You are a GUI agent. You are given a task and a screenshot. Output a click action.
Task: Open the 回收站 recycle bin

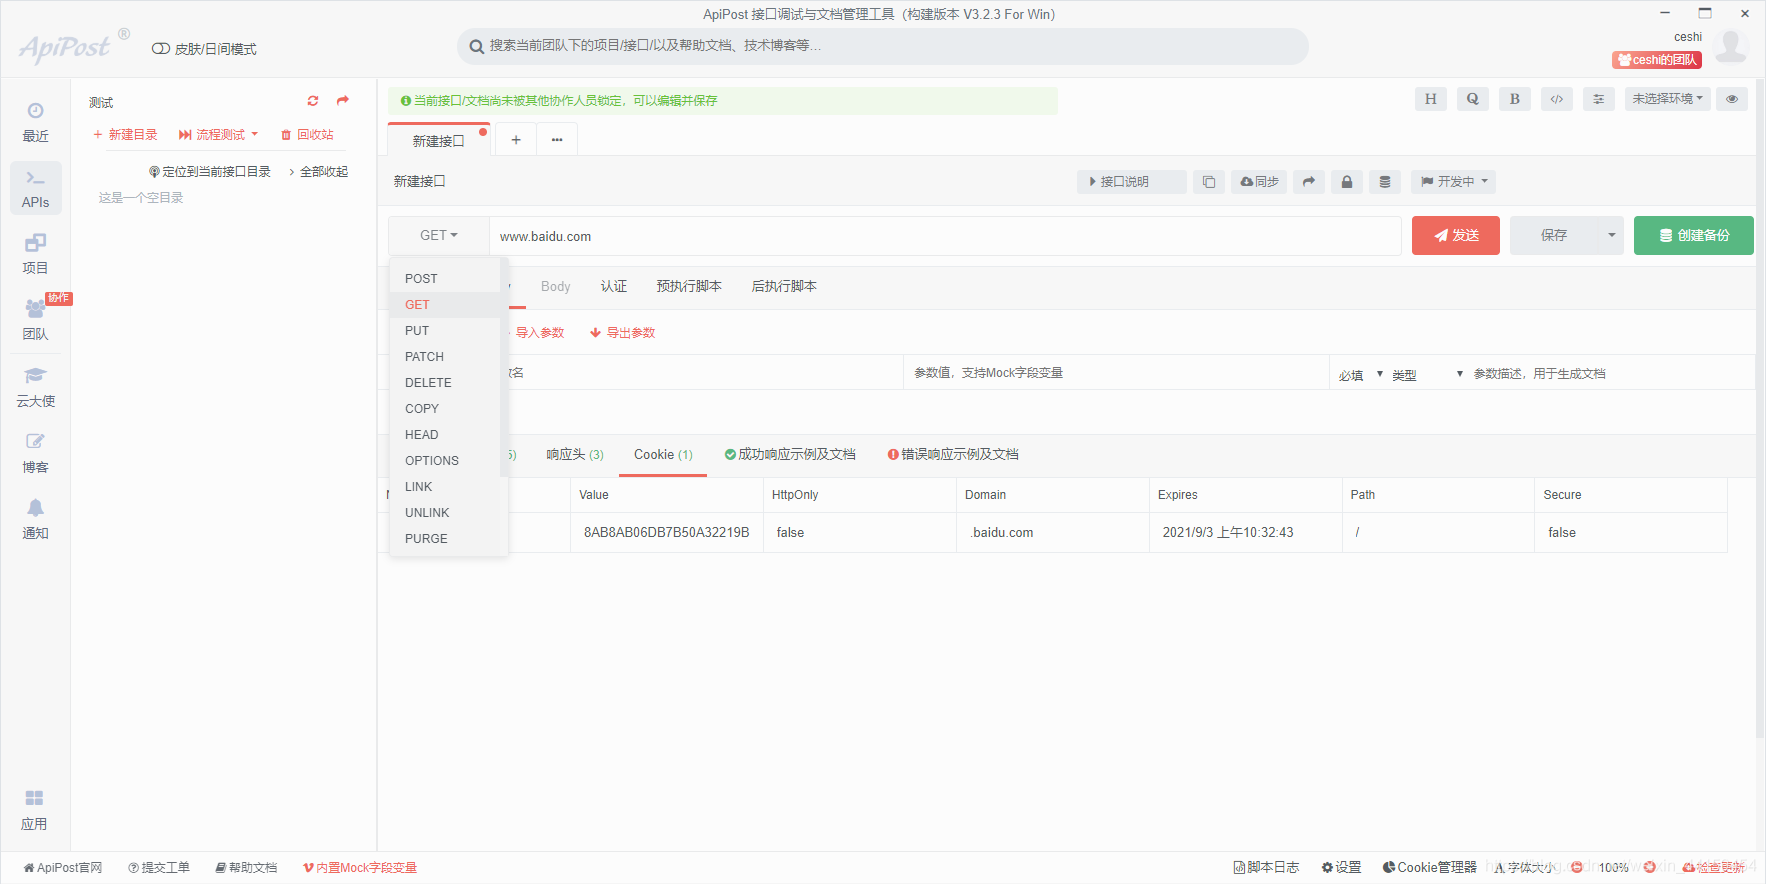(x=307, y=135)
